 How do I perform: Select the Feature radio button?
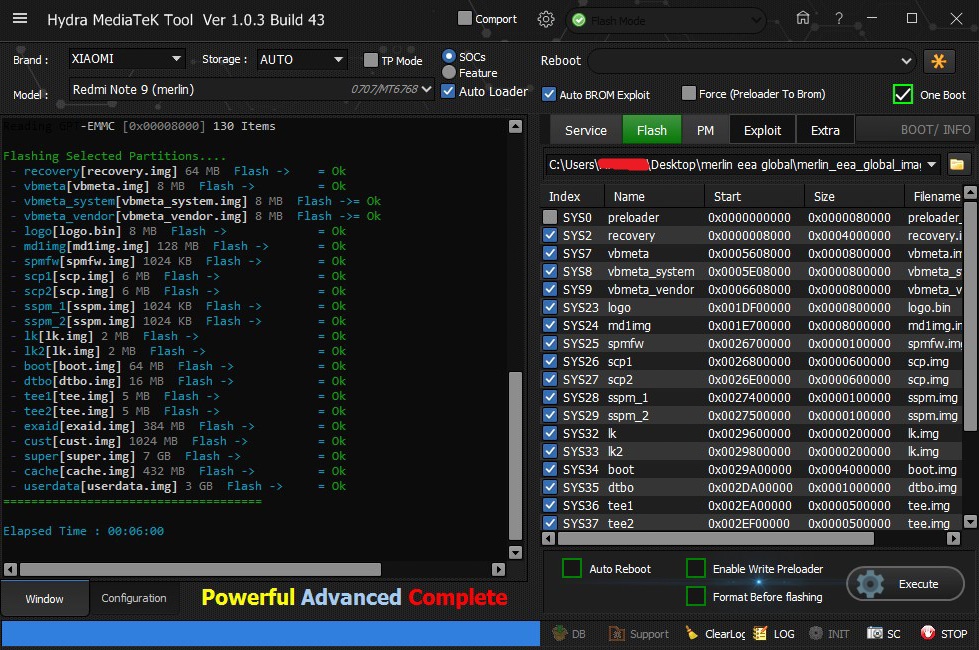448,72
